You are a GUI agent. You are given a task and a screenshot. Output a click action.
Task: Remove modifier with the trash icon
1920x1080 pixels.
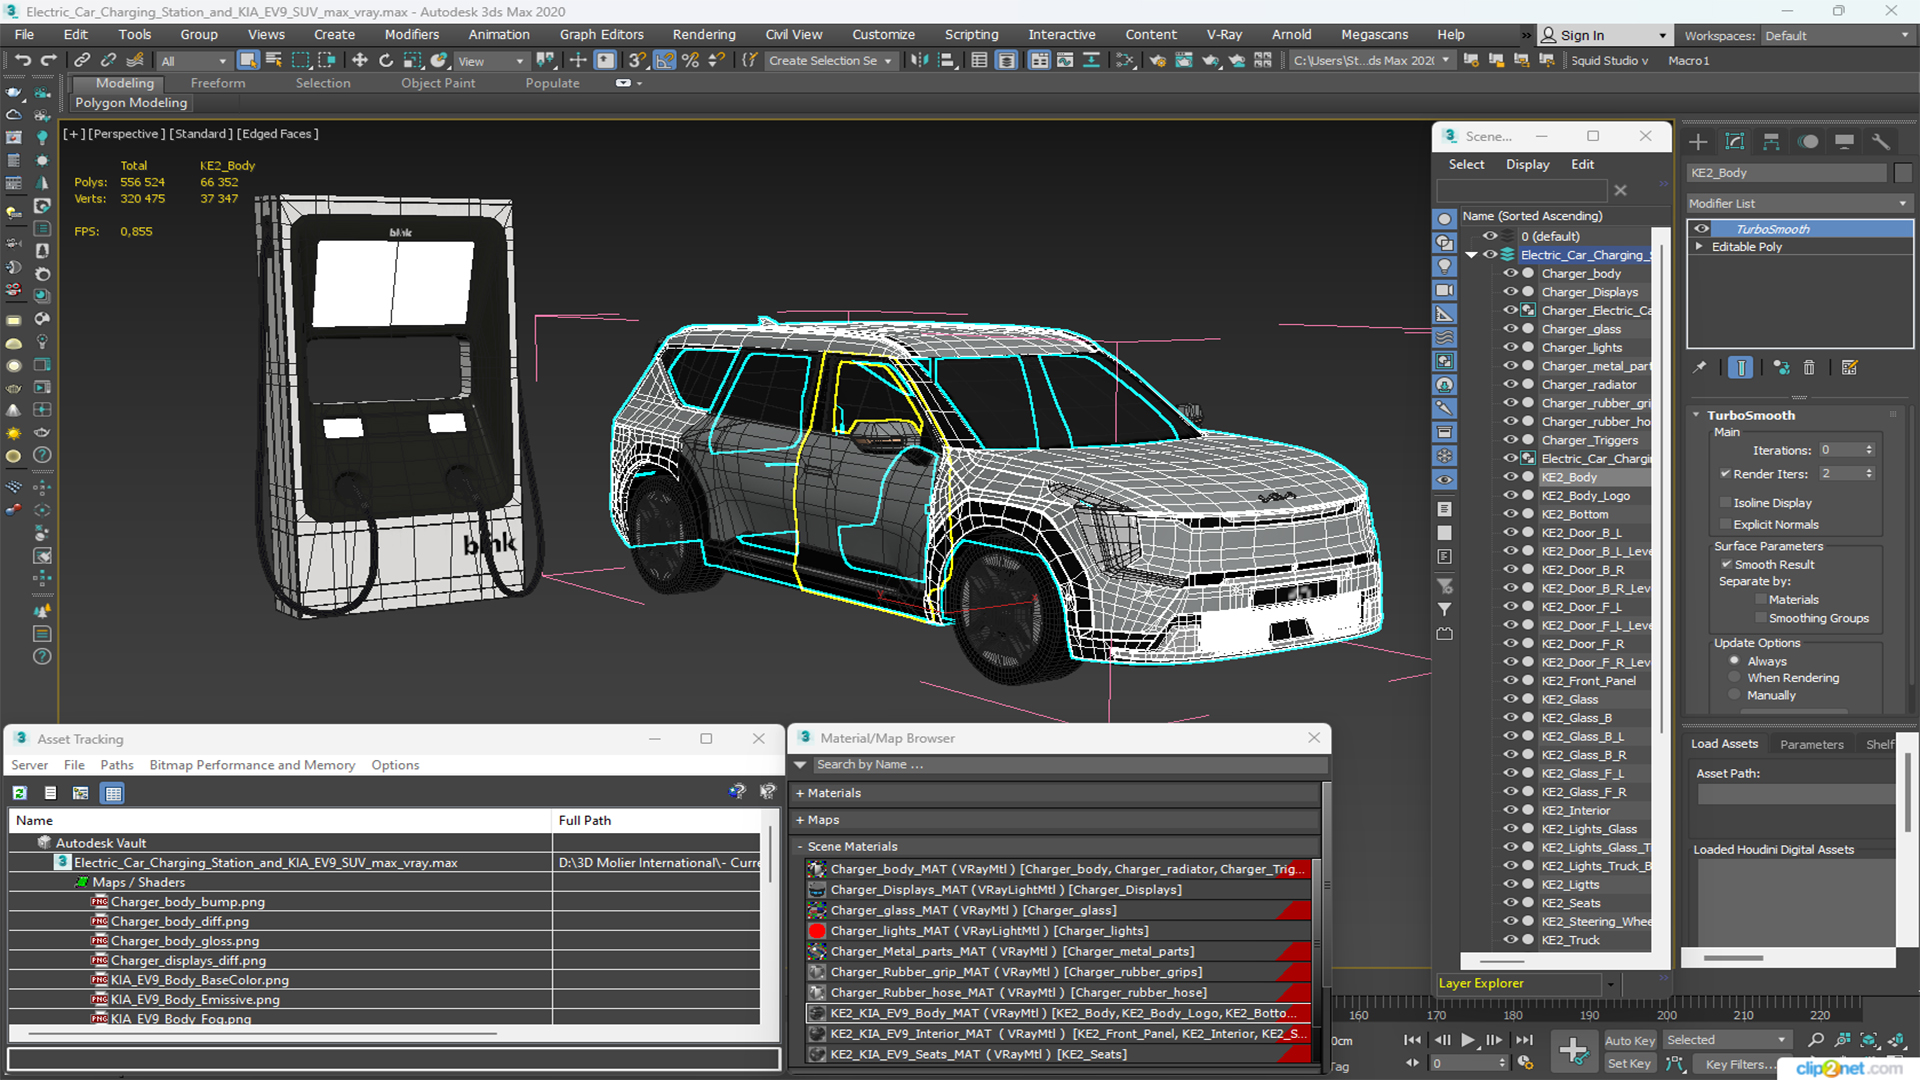click(1809, 368)
